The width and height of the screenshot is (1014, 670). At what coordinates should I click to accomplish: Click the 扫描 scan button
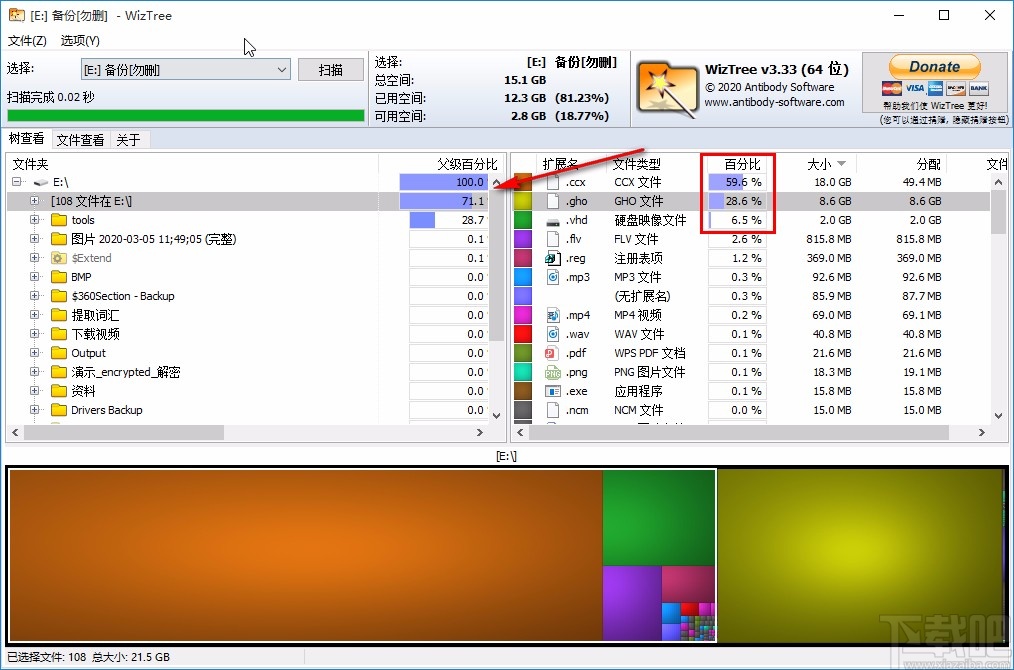click(330, 70)
